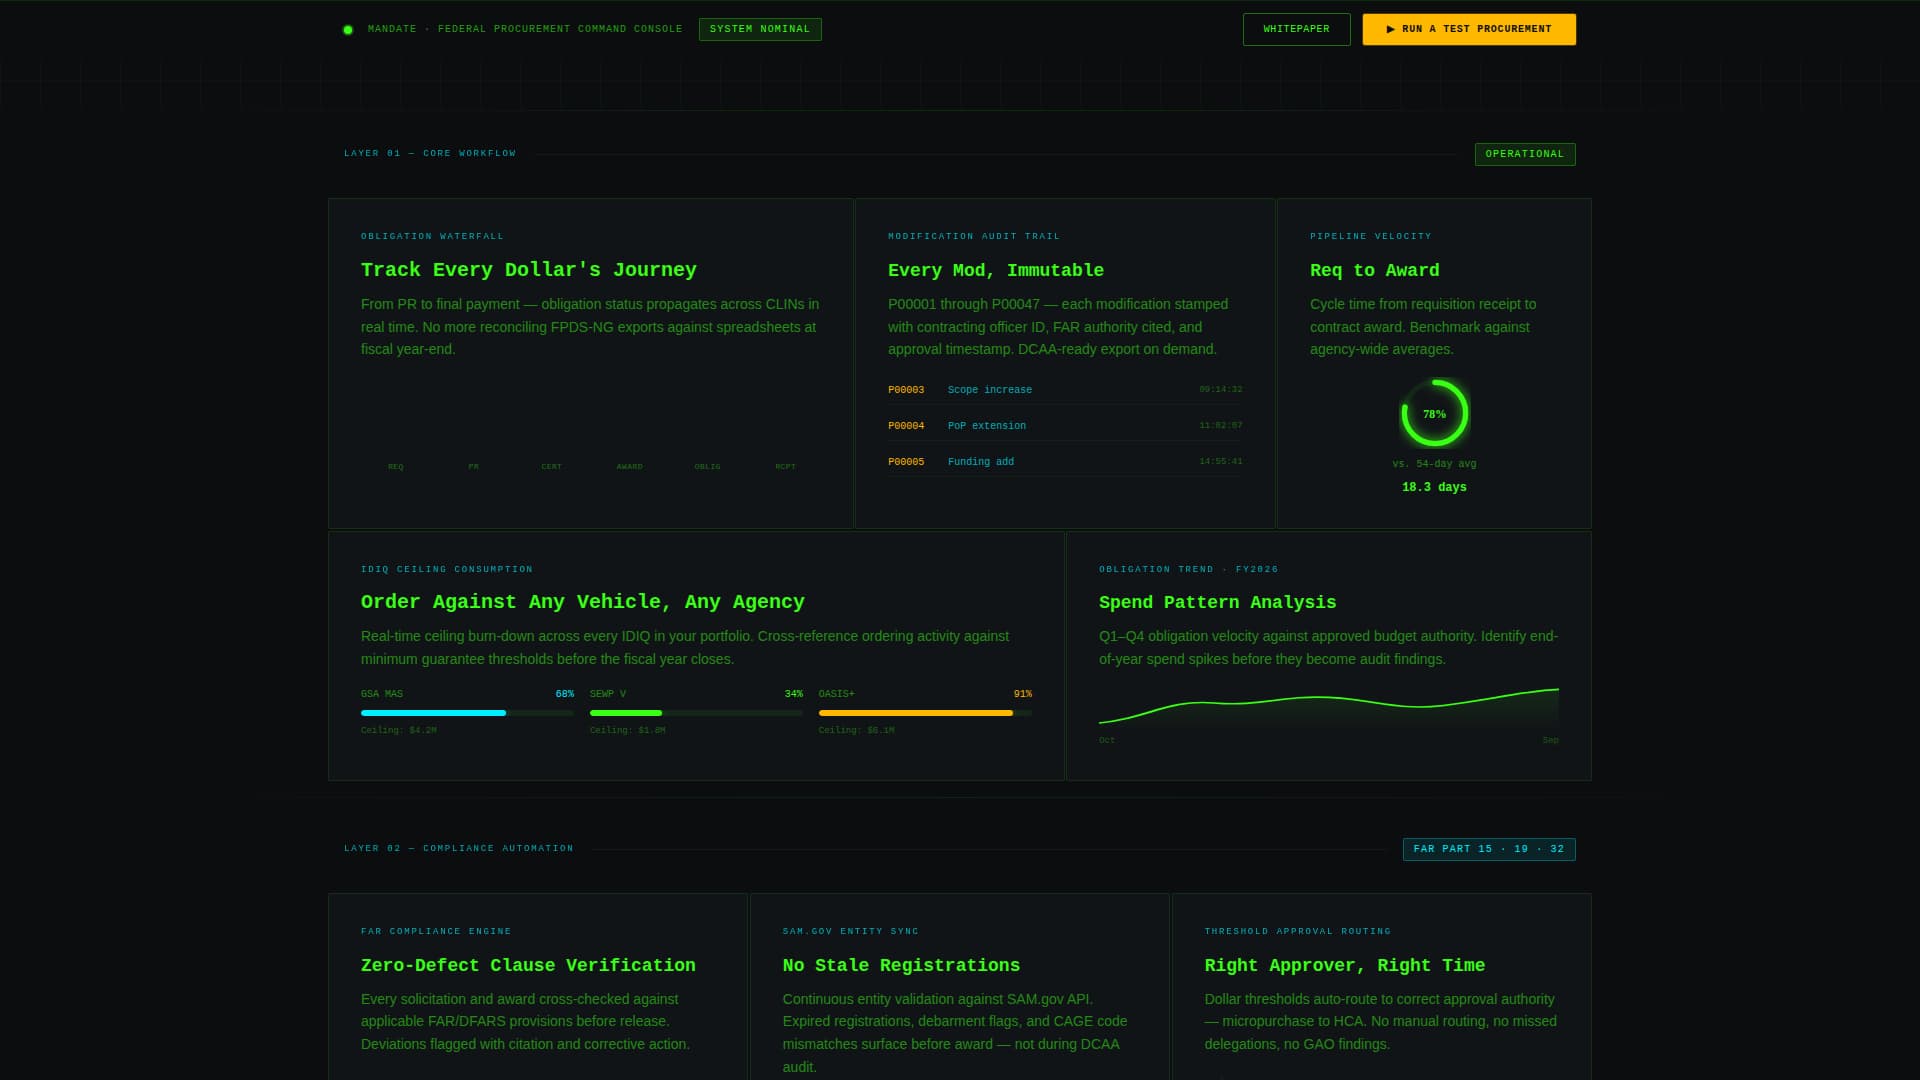This screenshot has height=1080, width=1920.
Task: Select the AWARD stage in the obligation waterfall
Action: pos(629,466)
